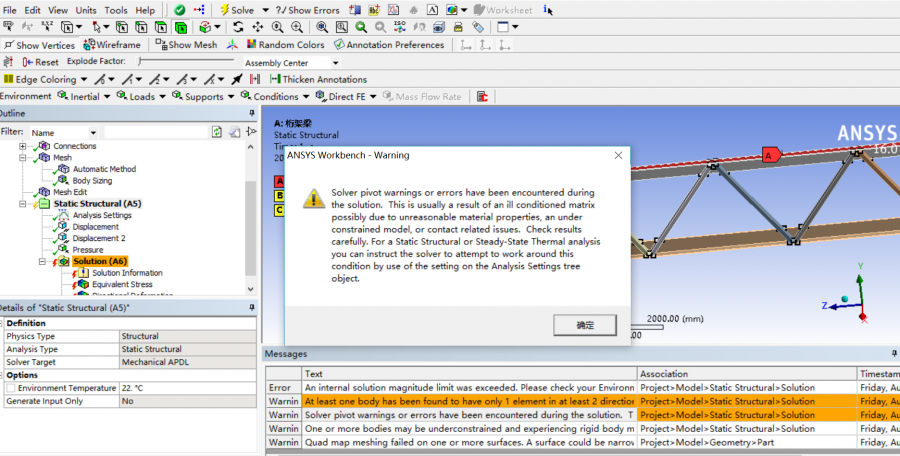
Task: Click the 确定 button in warning dialog
Action: point(584,325)
